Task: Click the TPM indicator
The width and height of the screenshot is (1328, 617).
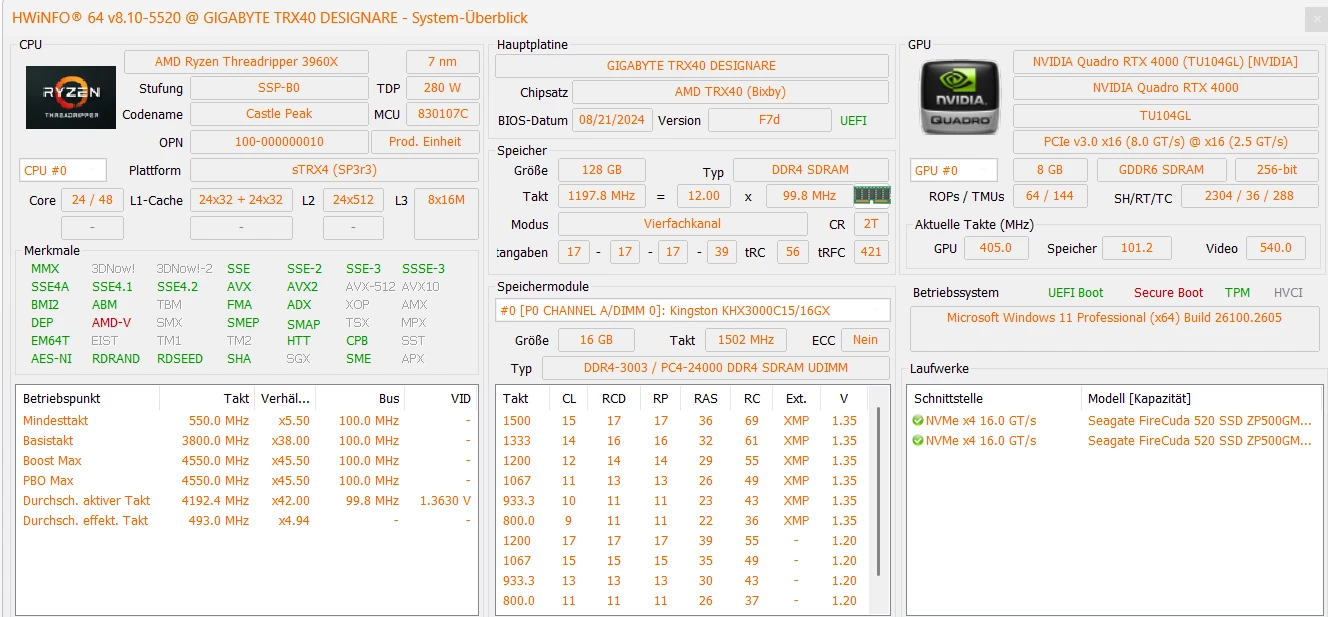Action: click(x=1237, y=293)
